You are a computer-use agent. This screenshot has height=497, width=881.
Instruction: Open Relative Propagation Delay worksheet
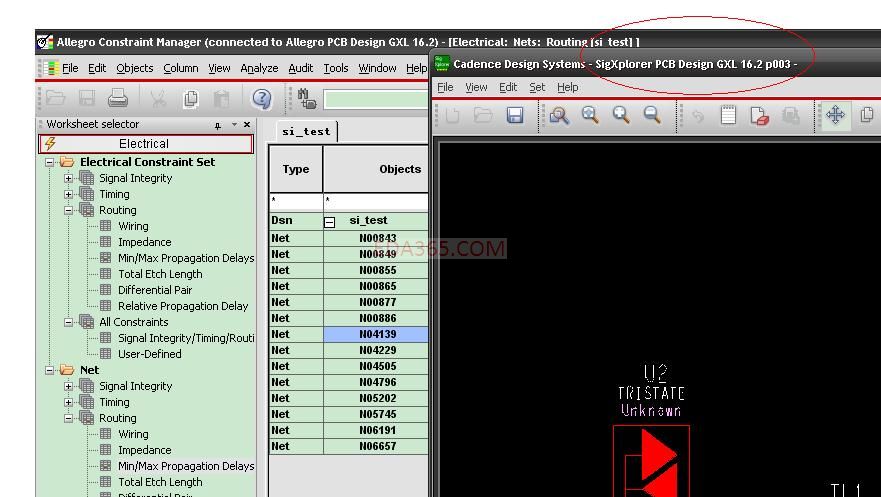coord(183,306)
